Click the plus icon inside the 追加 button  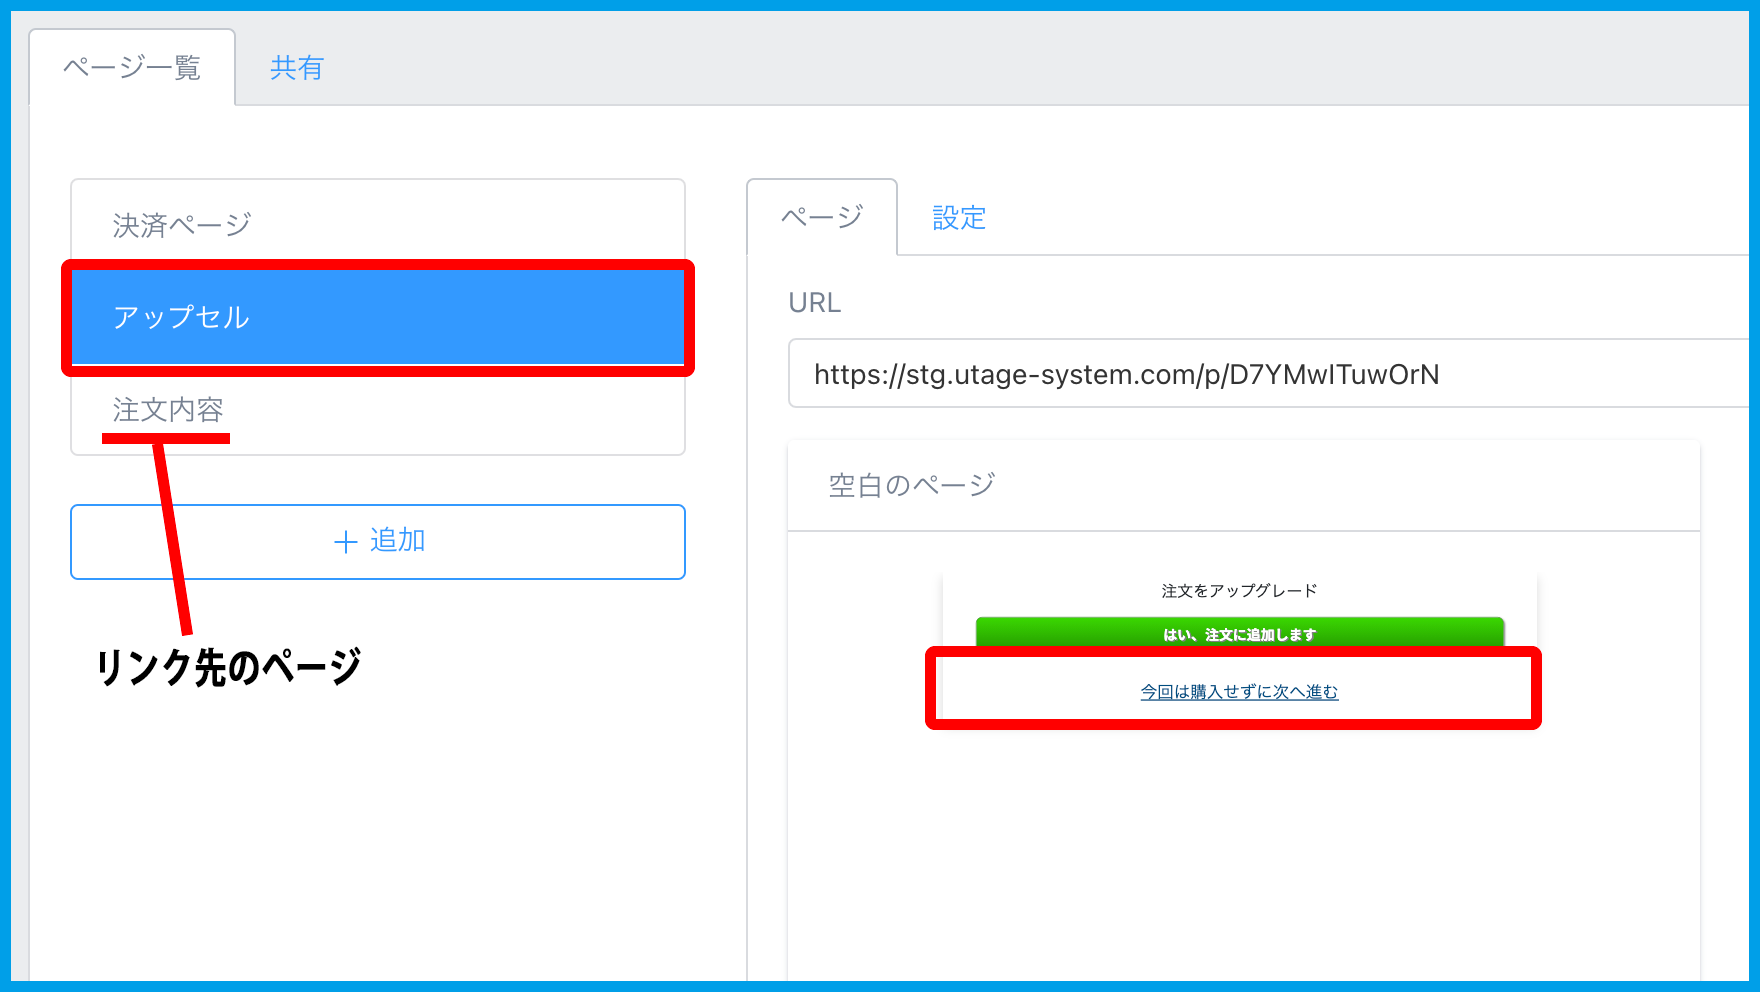pyautogui.click(x=345, y=542)
